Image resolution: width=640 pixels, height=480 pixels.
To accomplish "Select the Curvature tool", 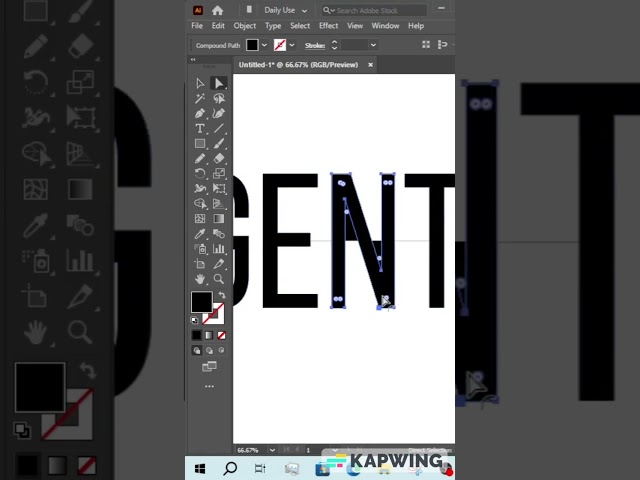I will click(x=219, y=113).
